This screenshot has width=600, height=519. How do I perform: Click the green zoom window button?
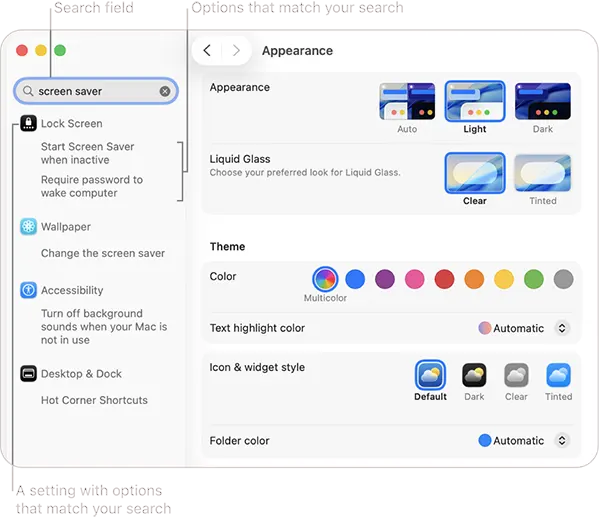pos(60,50)
